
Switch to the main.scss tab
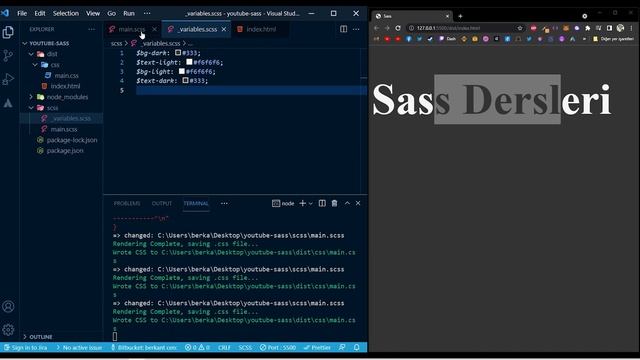click(131, 29)
